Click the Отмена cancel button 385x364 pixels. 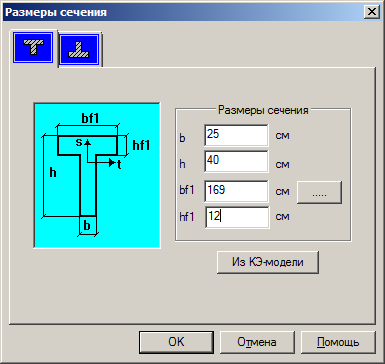[257, 342]
